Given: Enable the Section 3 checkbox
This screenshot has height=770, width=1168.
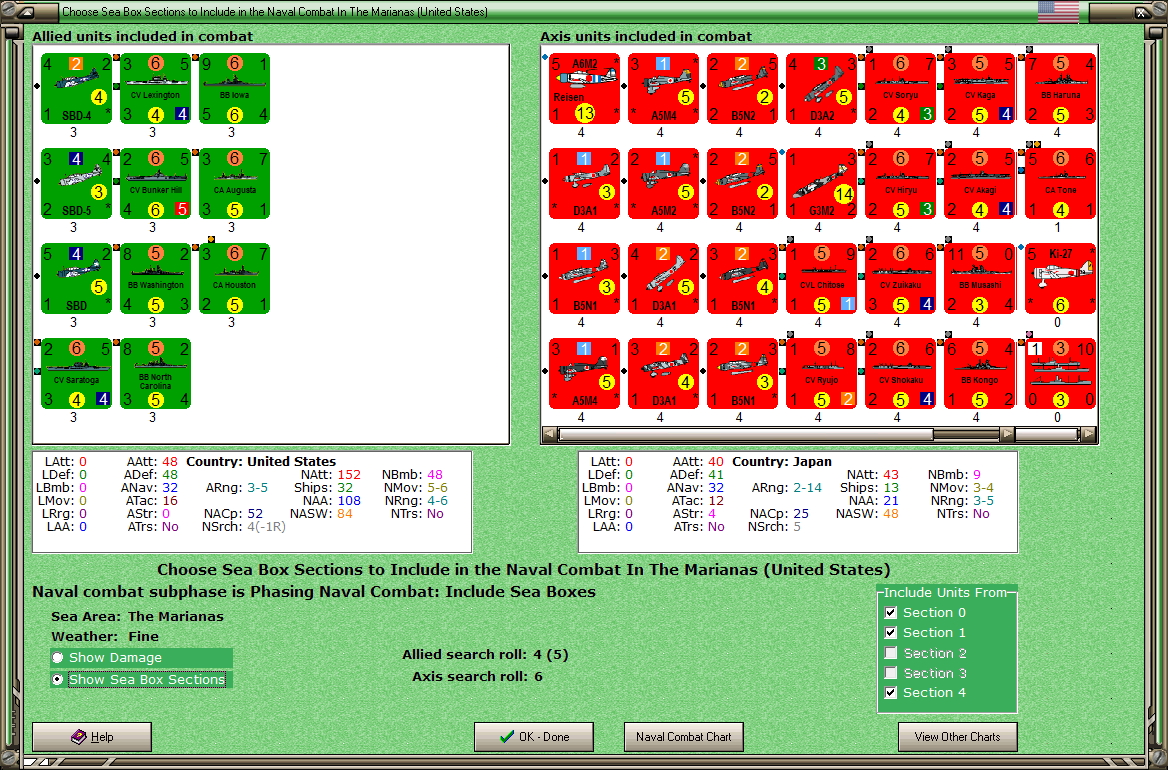Looking at the screenshot, I should (x=890, y=673).
